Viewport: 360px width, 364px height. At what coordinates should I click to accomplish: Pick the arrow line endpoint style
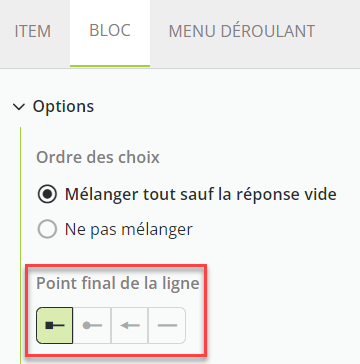pyautogui.click(x=129, y=325)
